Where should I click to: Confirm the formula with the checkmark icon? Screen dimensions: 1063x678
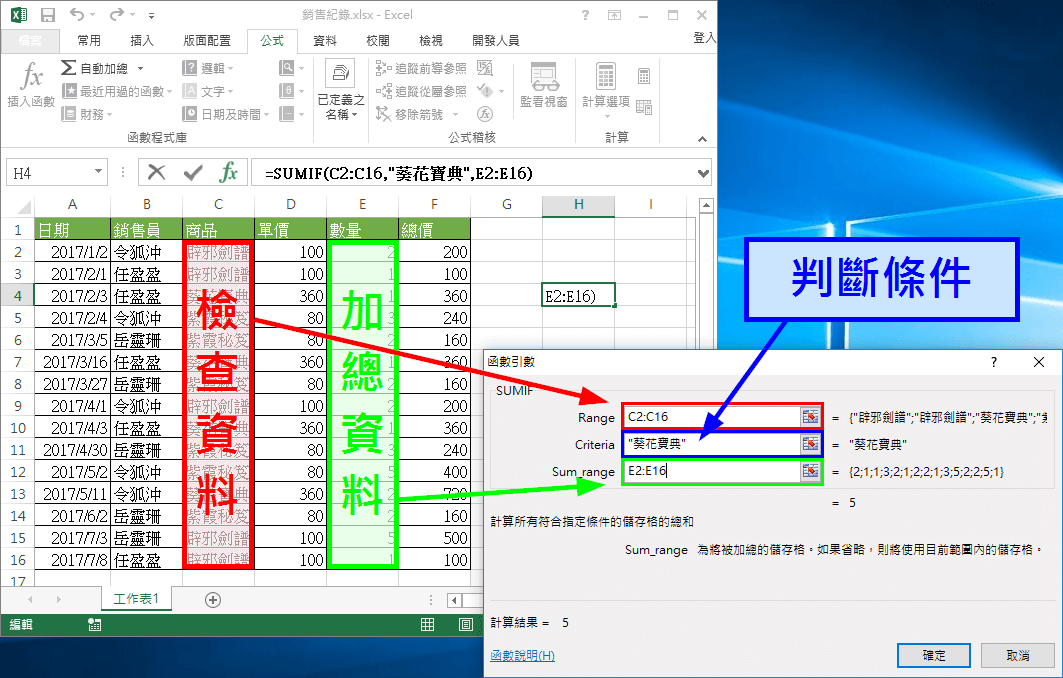pyautogui.click(x=191, y=173)
